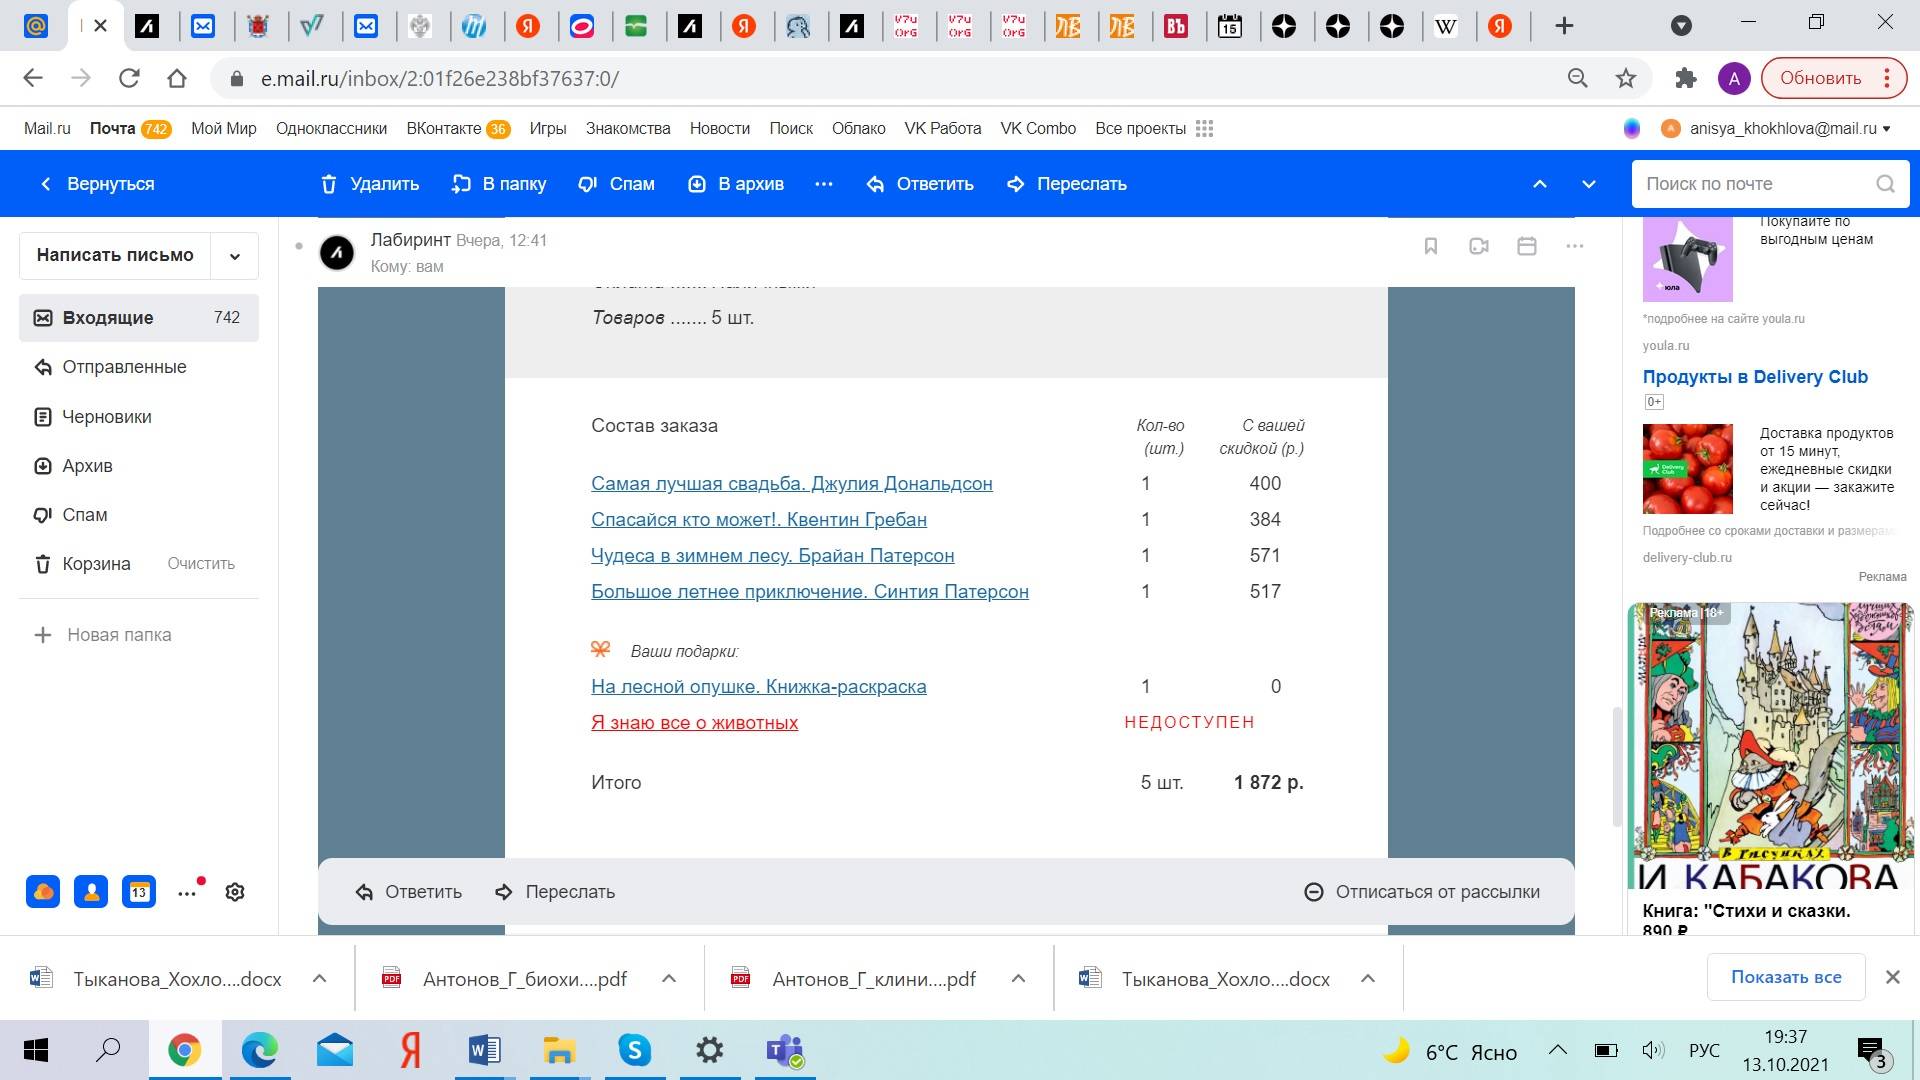Open Contacts icon in left sidebar bottom

91,891
